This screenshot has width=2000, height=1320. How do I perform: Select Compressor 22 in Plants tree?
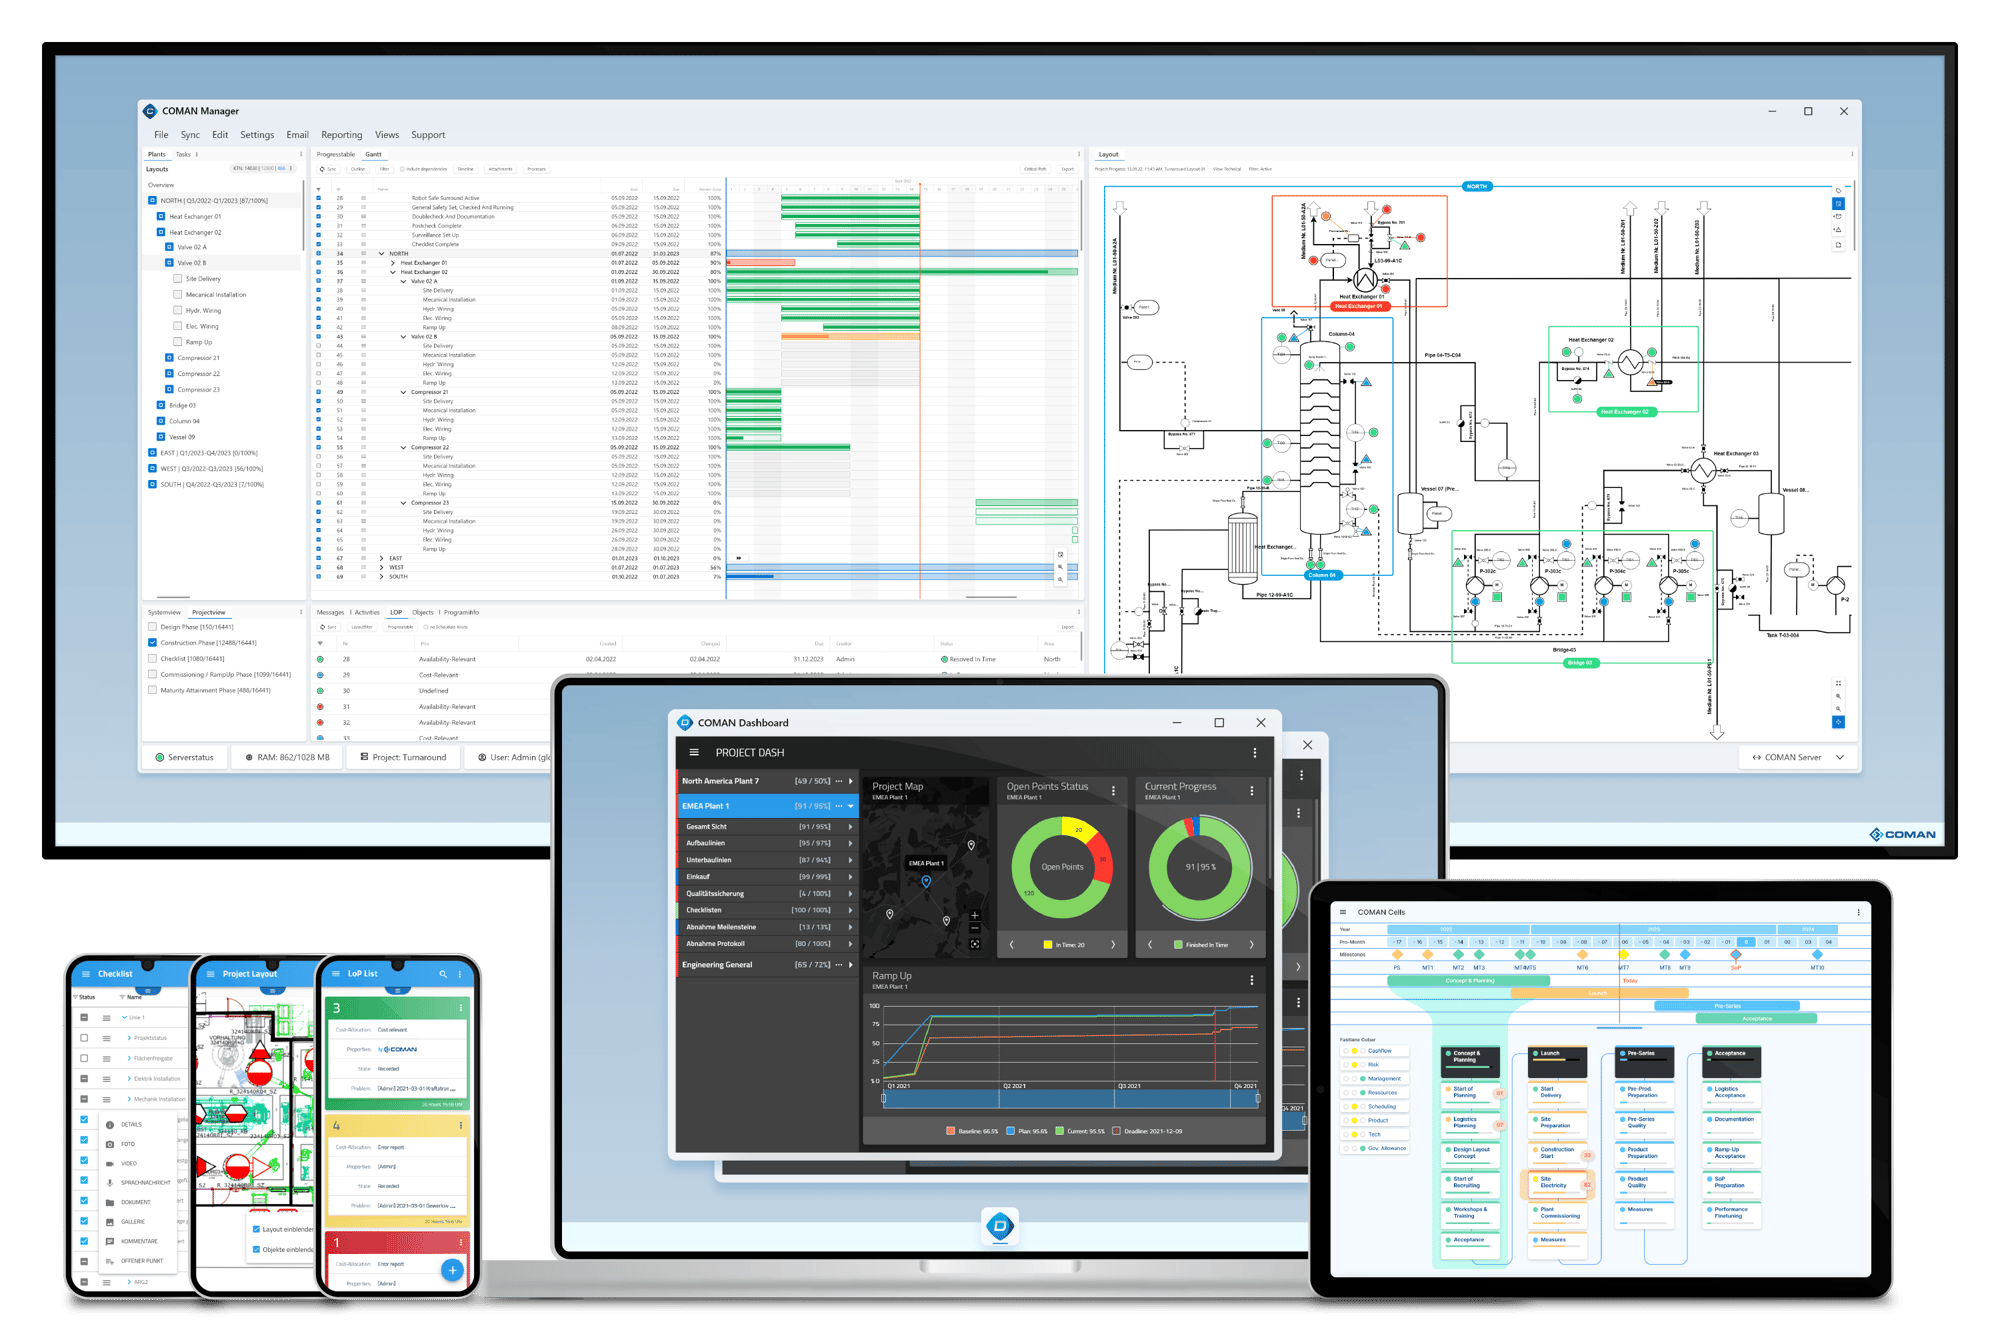198,374
